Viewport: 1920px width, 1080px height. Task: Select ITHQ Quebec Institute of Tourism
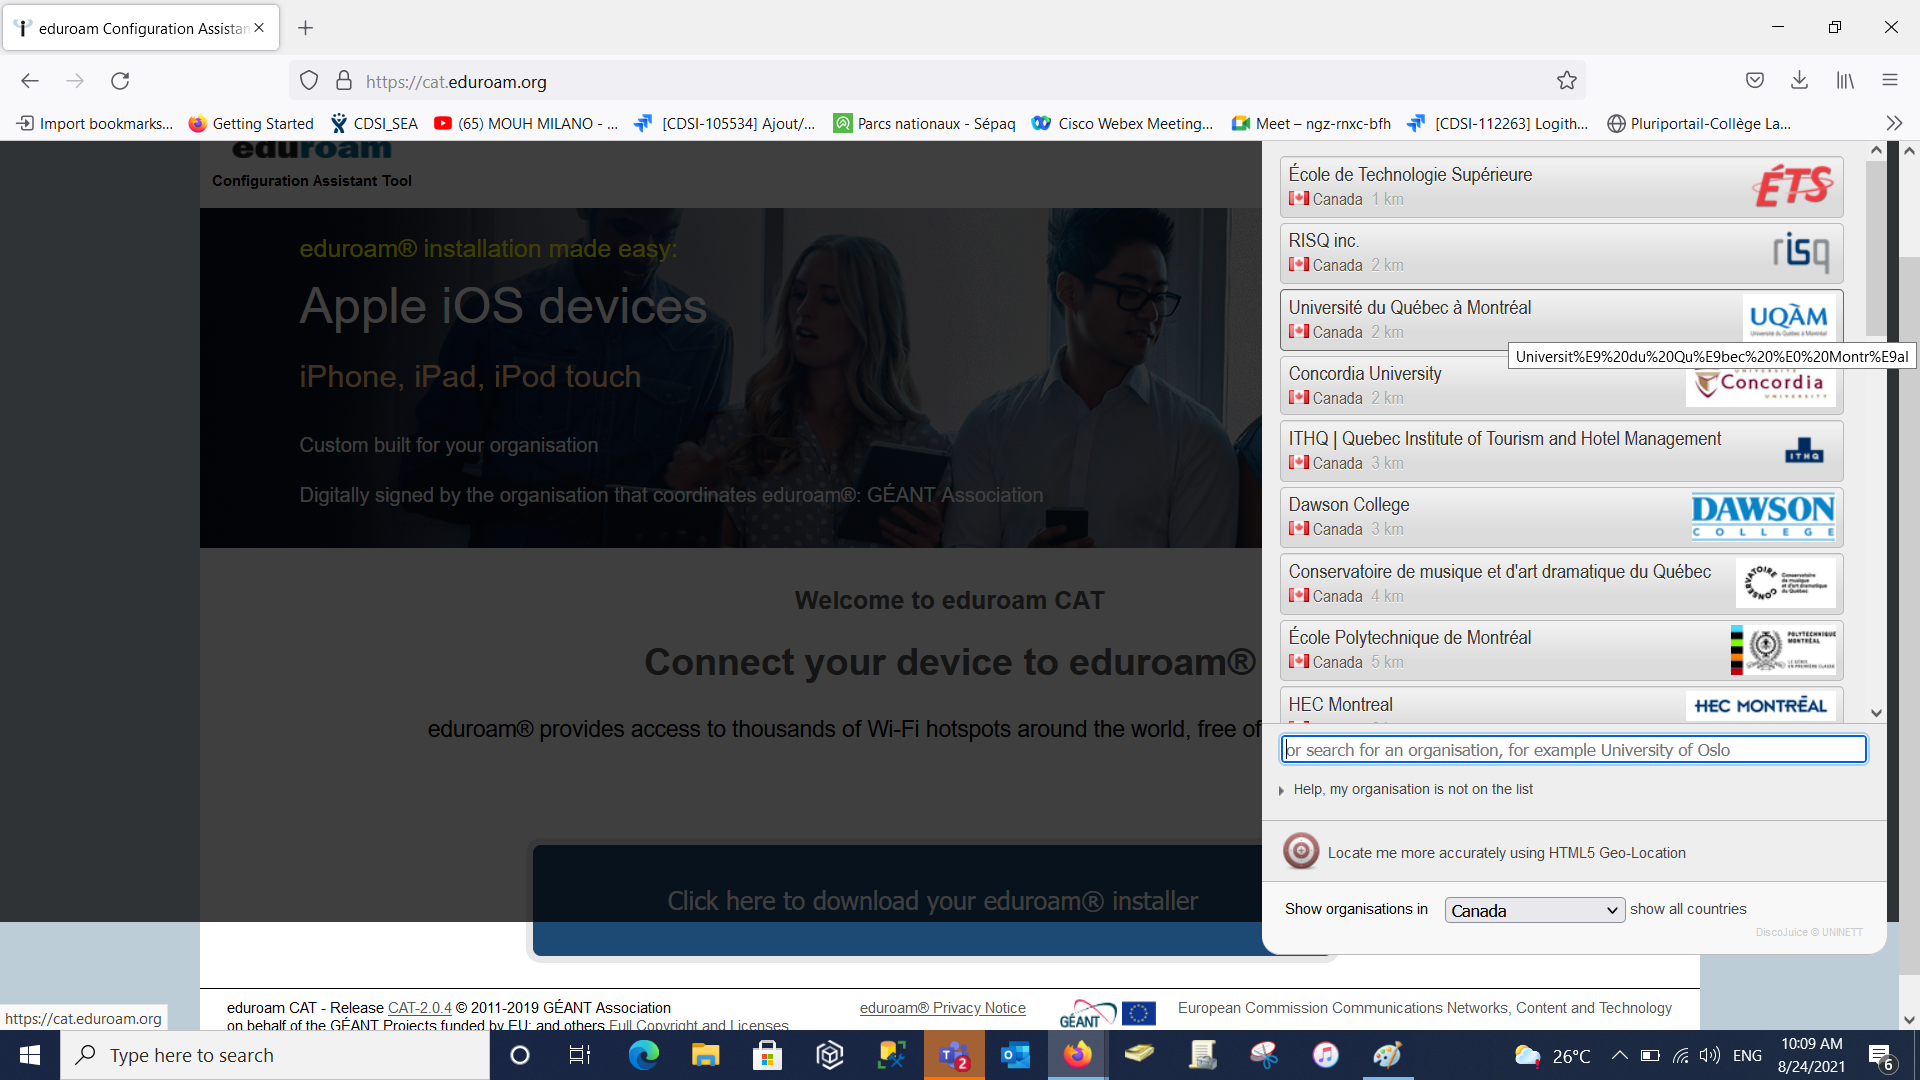pyautogui.click(x=1561, y=451)
